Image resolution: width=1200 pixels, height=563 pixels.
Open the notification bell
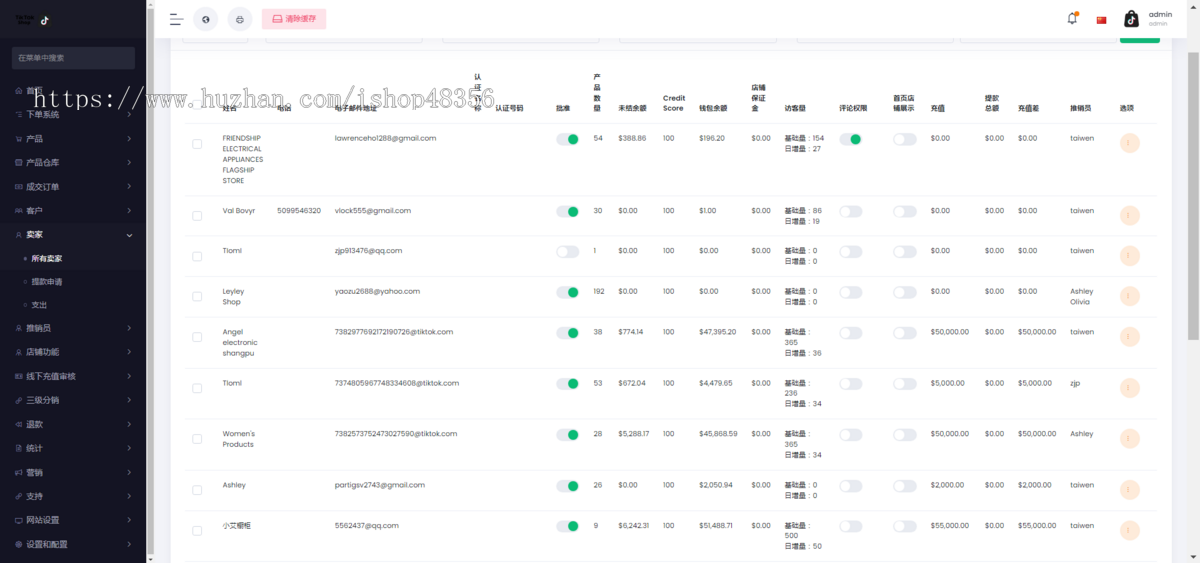1072,18
